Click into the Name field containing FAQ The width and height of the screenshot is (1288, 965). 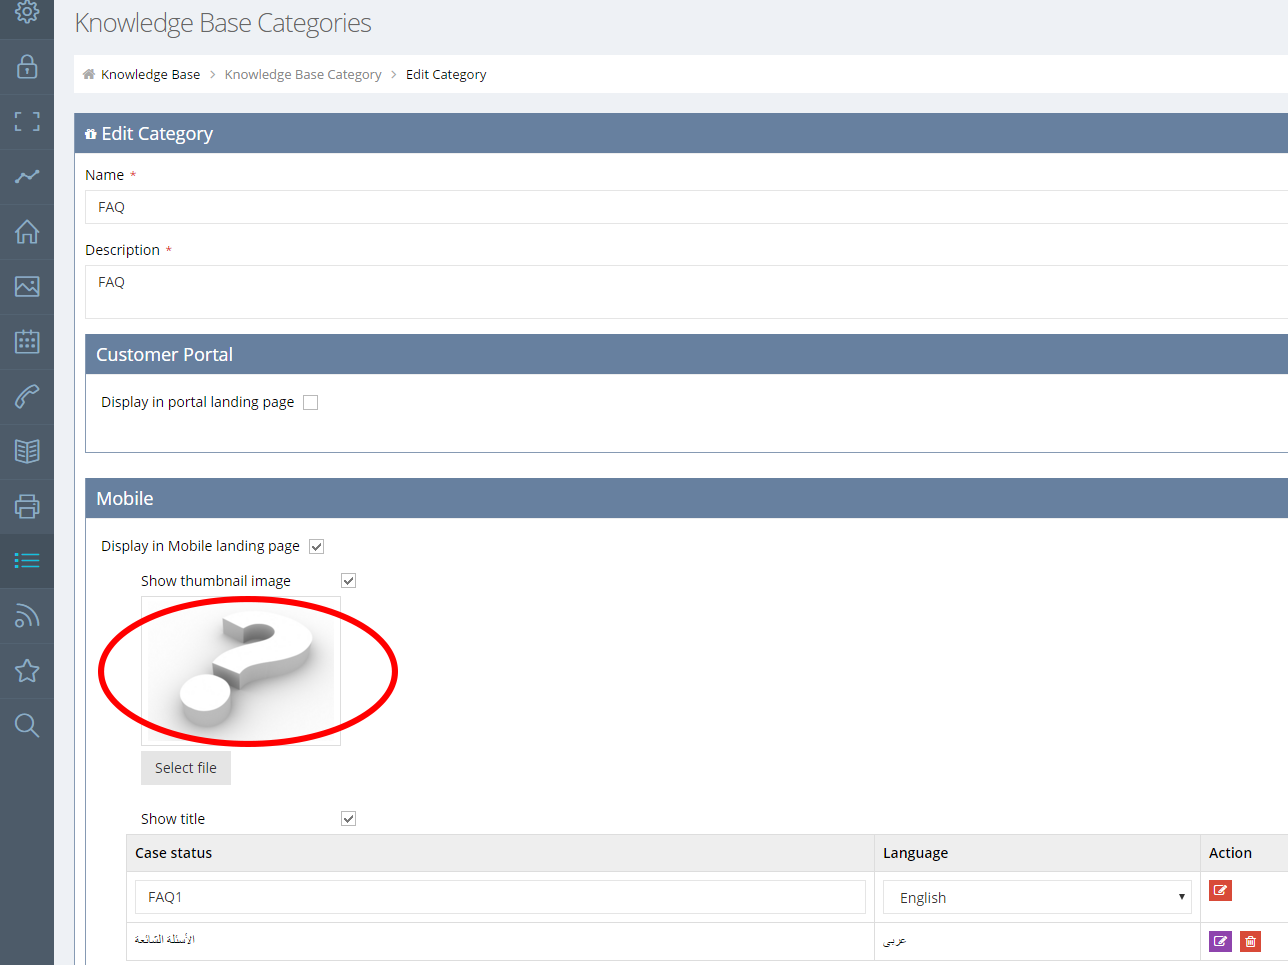(x=686, y=207)
